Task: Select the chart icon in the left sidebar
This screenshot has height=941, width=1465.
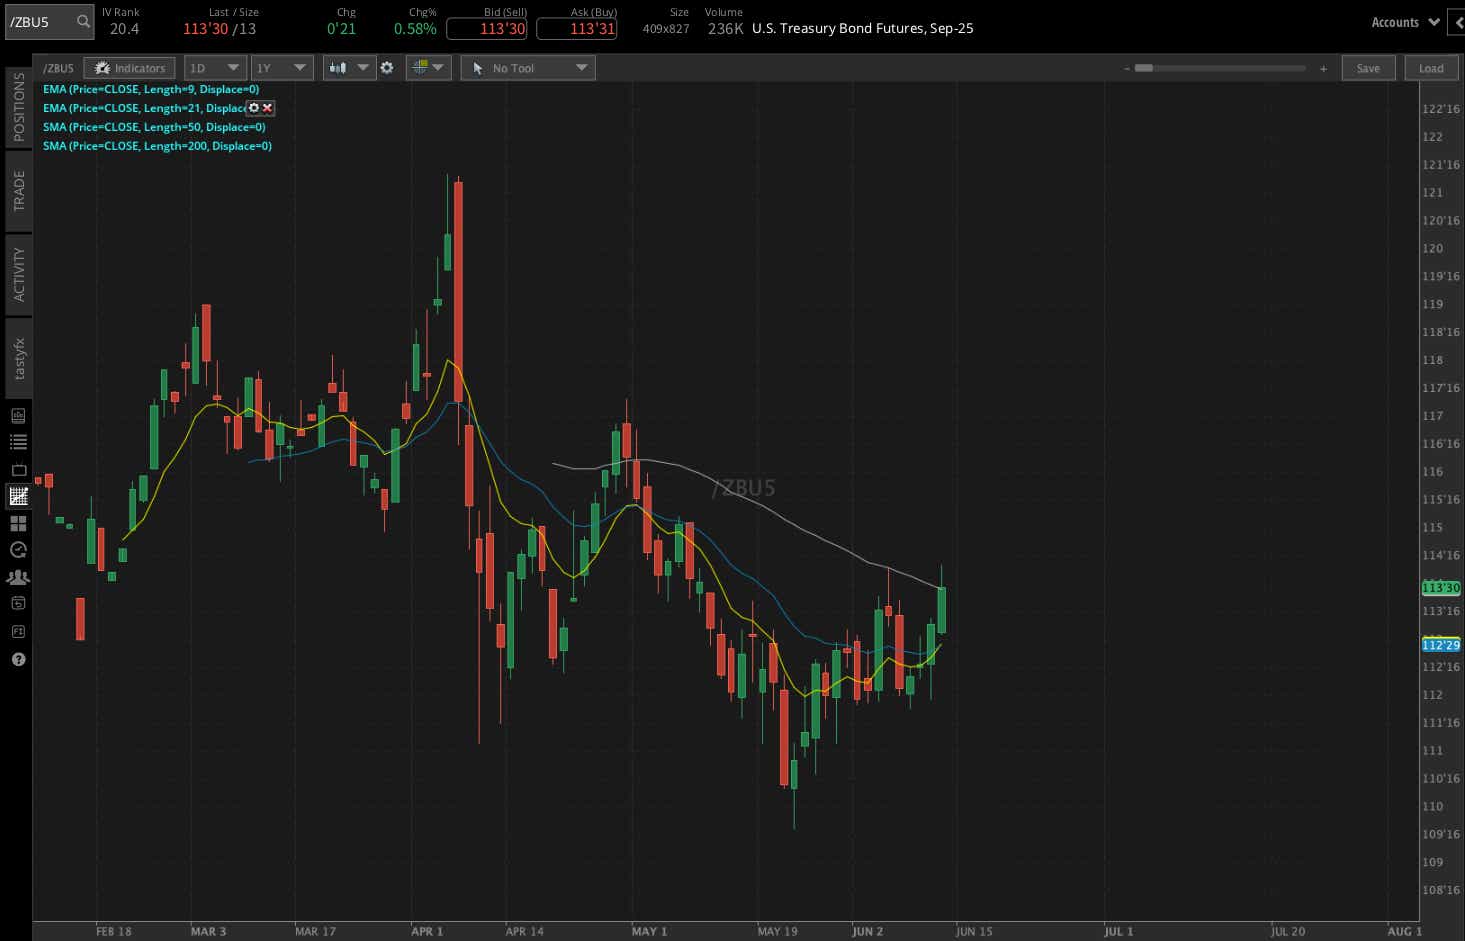Action: pos(18,496)
